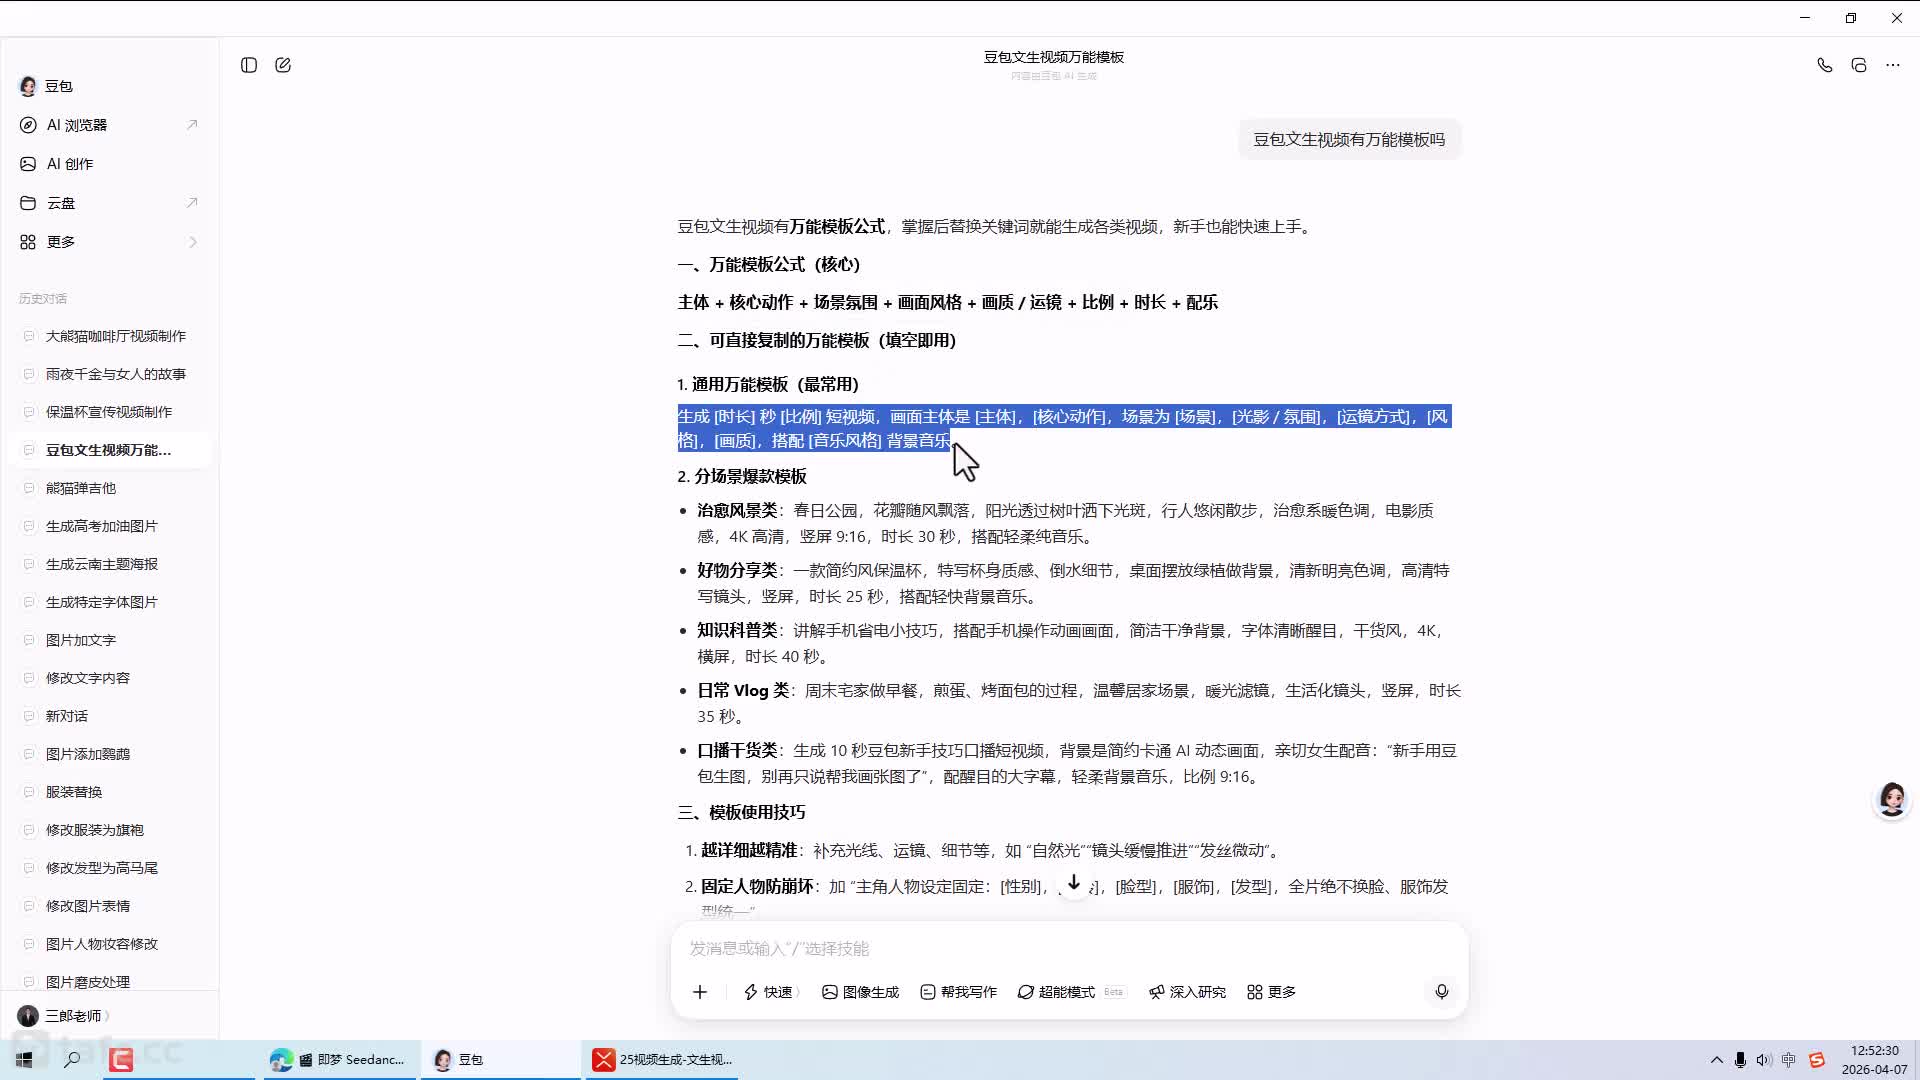Select the 图像生成 skill button
This screenshot has height=1080, width=1920.
(860, 992)
